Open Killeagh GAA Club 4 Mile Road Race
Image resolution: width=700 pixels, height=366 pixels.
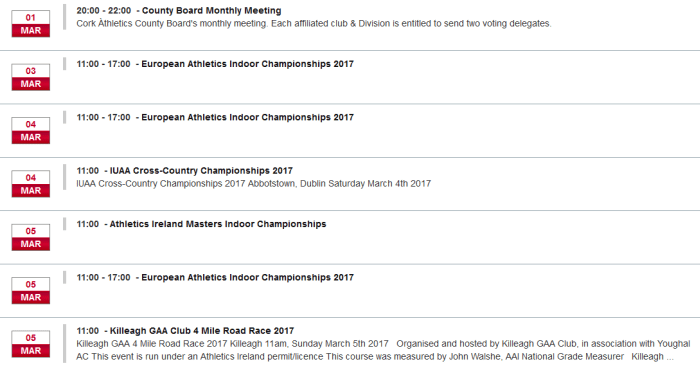pos(202,331)
